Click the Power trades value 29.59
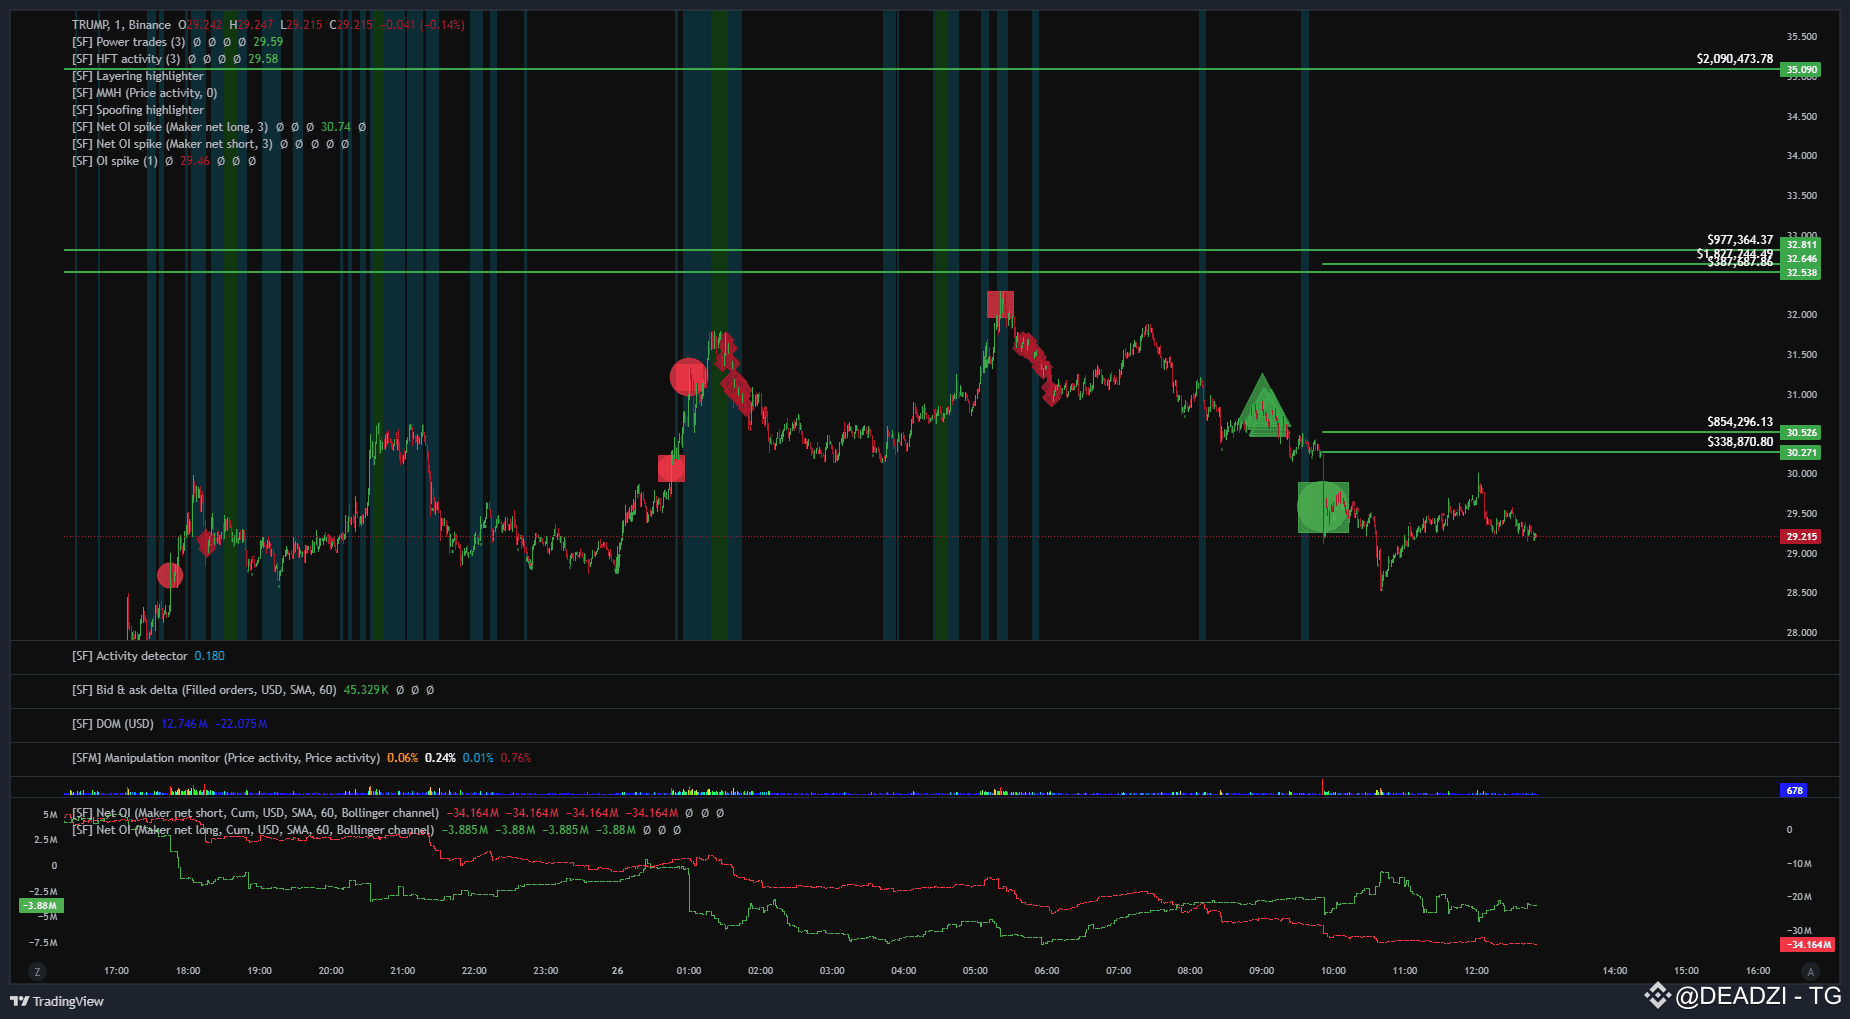 (268, 42)
